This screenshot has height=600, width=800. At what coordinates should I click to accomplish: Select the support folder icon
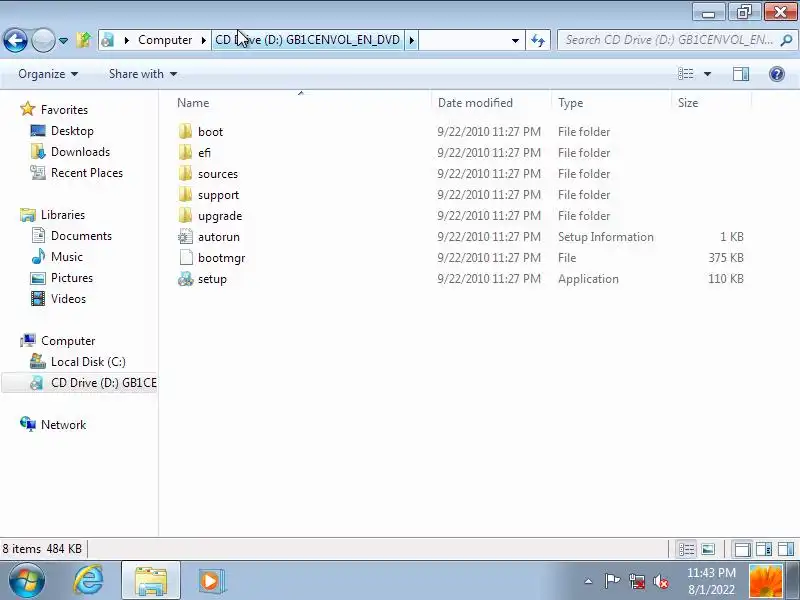pyautogui.click(x=186, y=194)
